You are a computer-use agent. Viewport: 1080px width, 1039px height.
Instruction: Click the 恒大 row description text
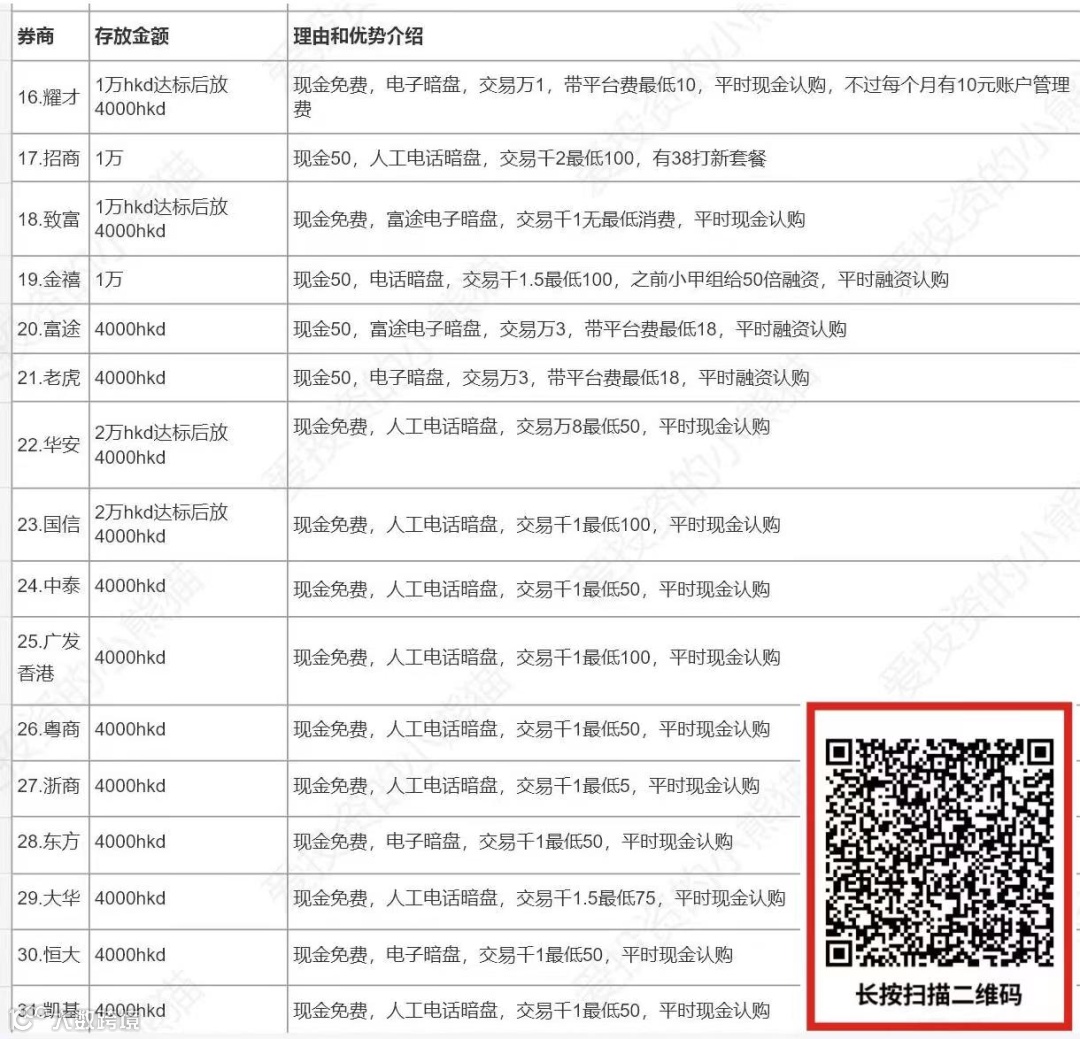coord(512,954)
